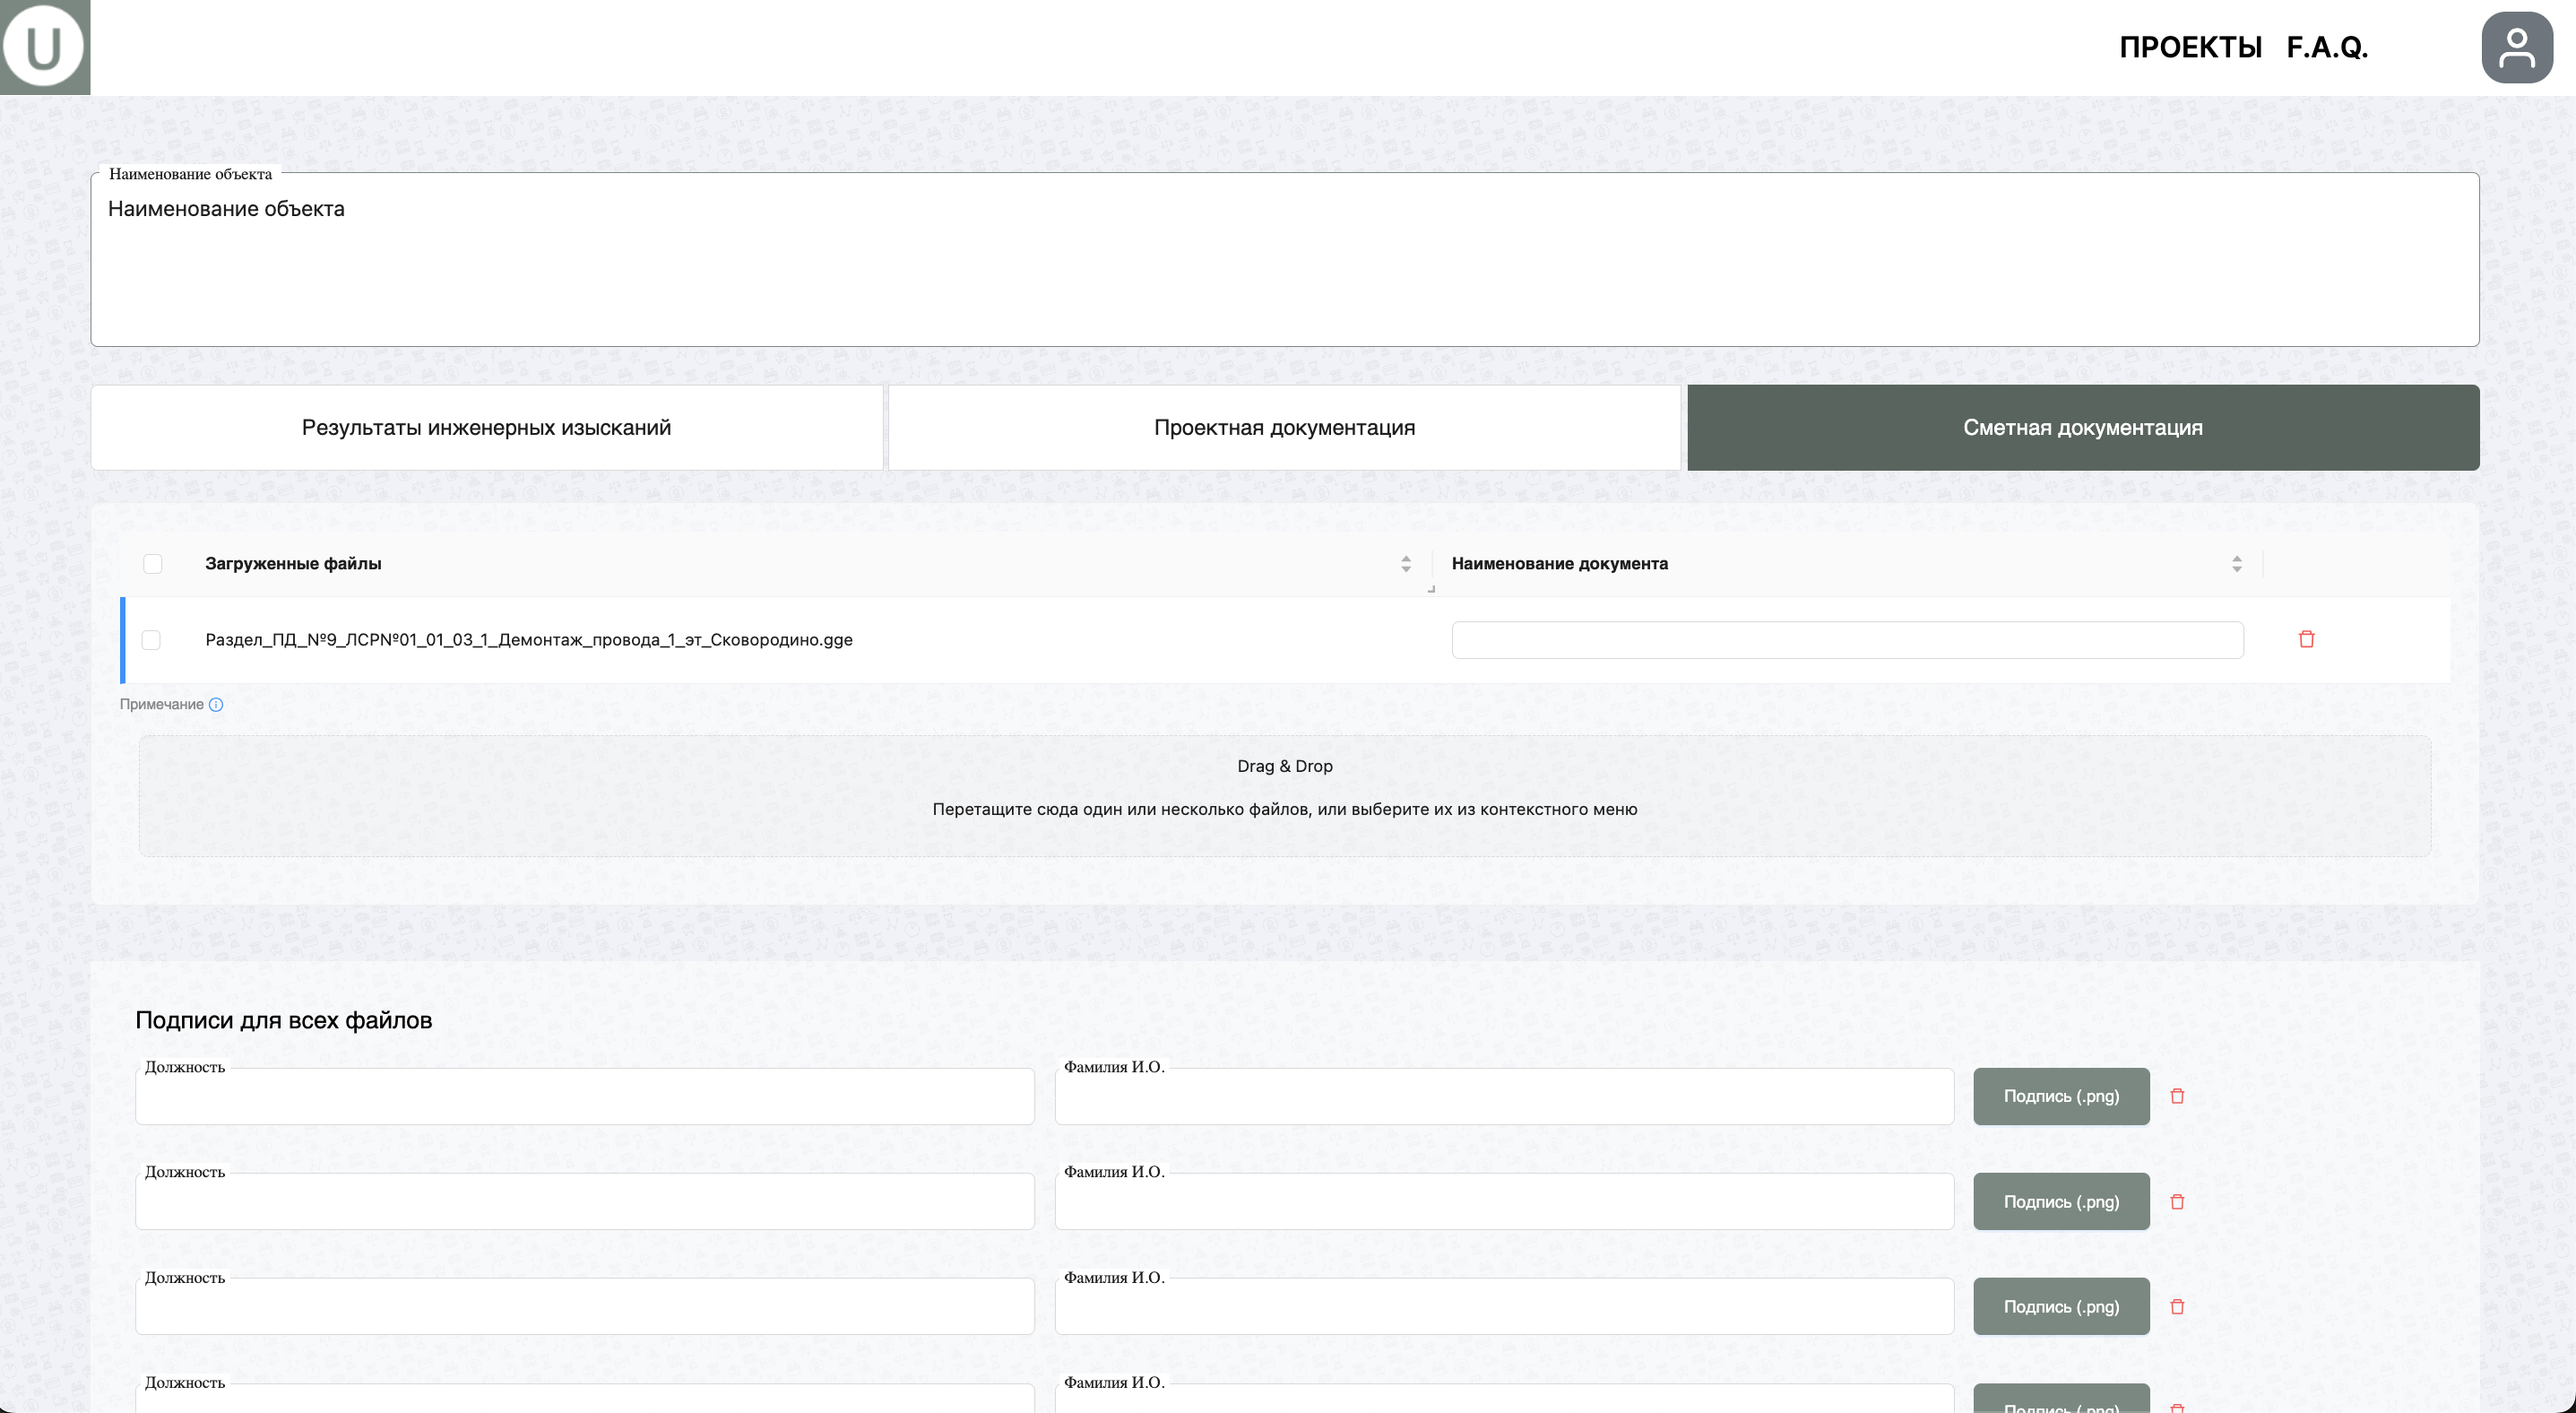Viewport: 2576px width, 1413px height.
Task: Delete the first signature row
Action: (2177, 1096)
